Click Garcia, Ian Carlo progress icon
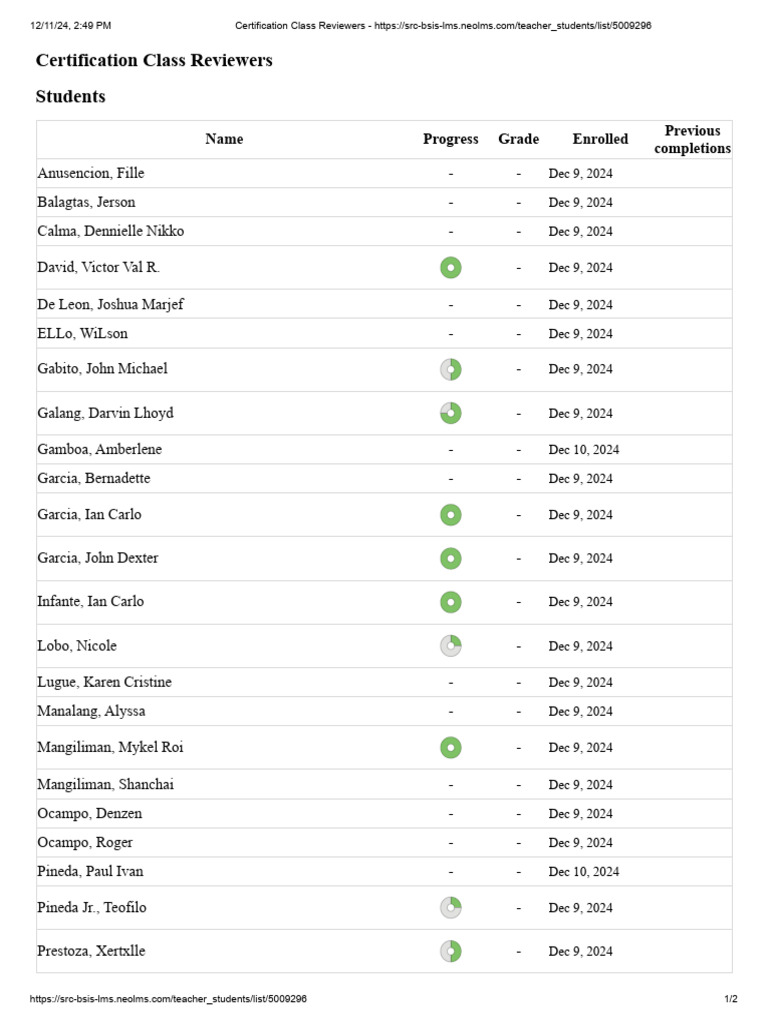Viewport: 768px width, 1024px height. click(x=451, y=515)
